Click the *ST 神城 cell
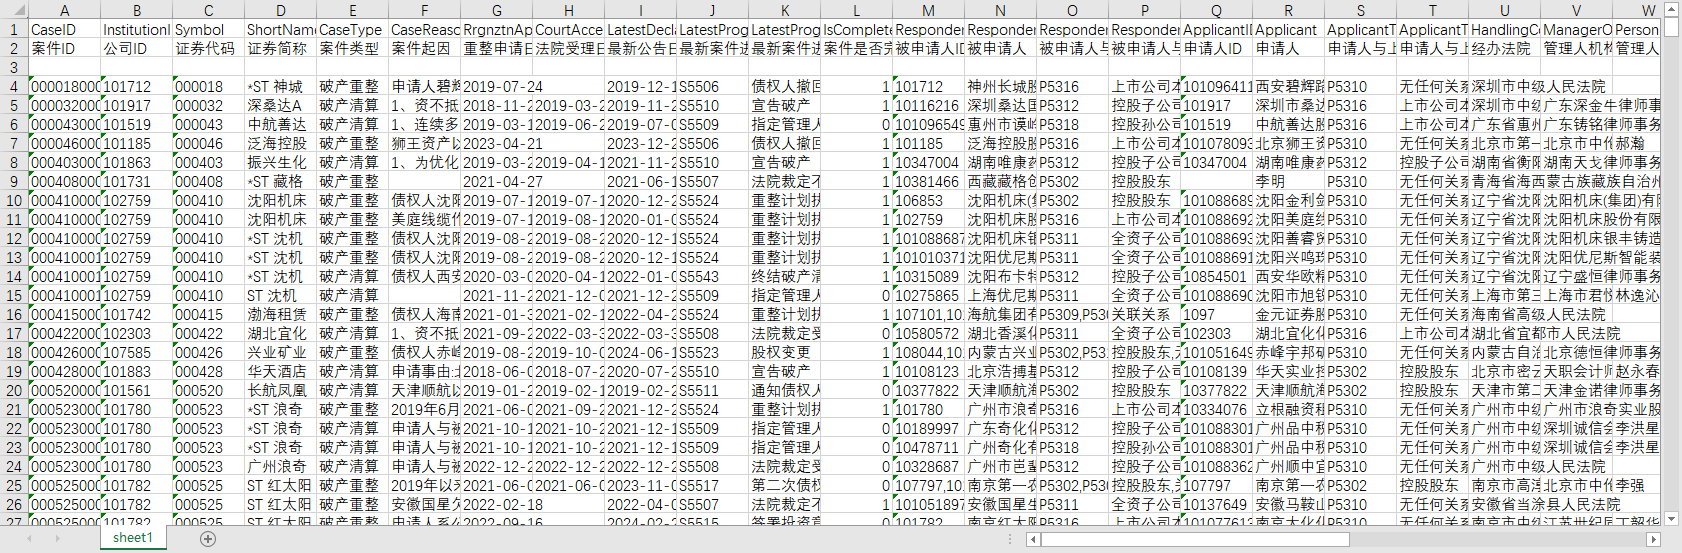The width and height of the screenshot is (1682, 553). pos(280,86)
